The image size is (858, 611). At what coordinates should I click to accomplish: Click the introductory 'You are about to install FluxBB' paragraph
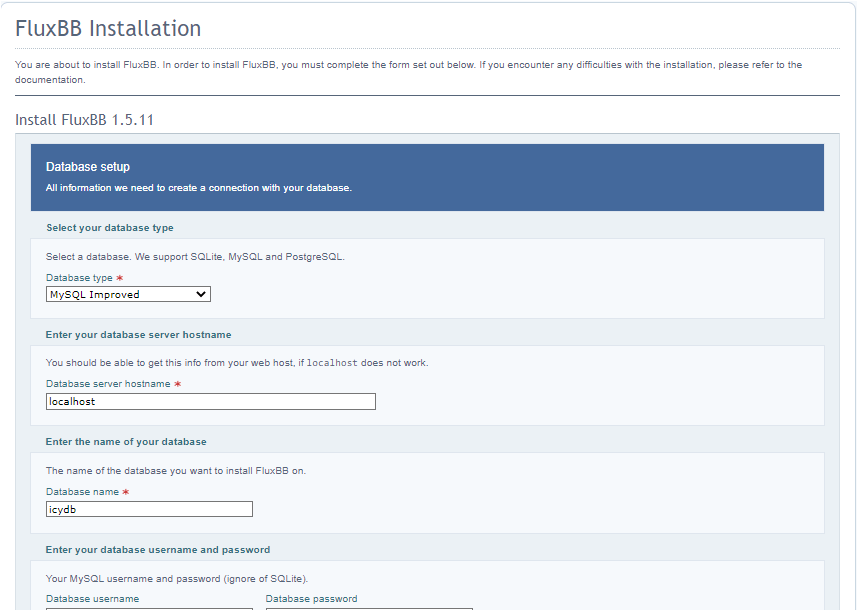click(408, 72)
